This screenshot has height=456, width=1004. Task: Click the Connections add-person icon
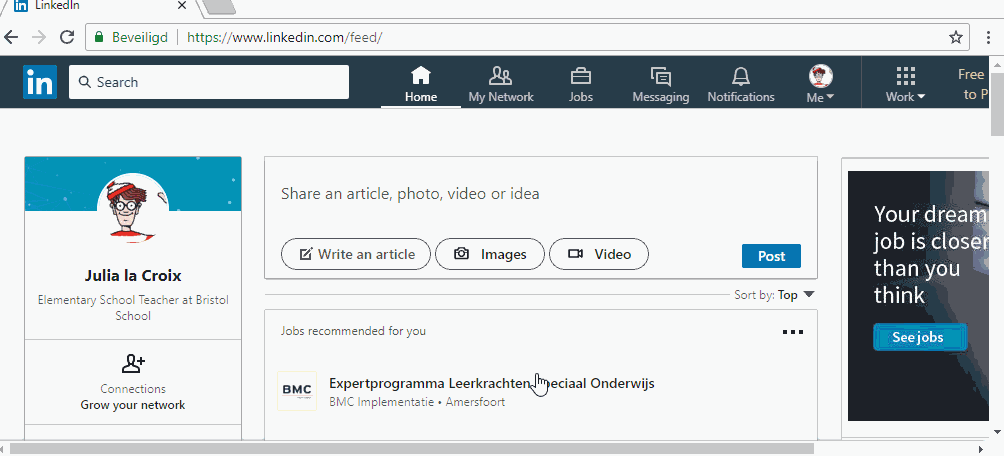pos(133,364)
